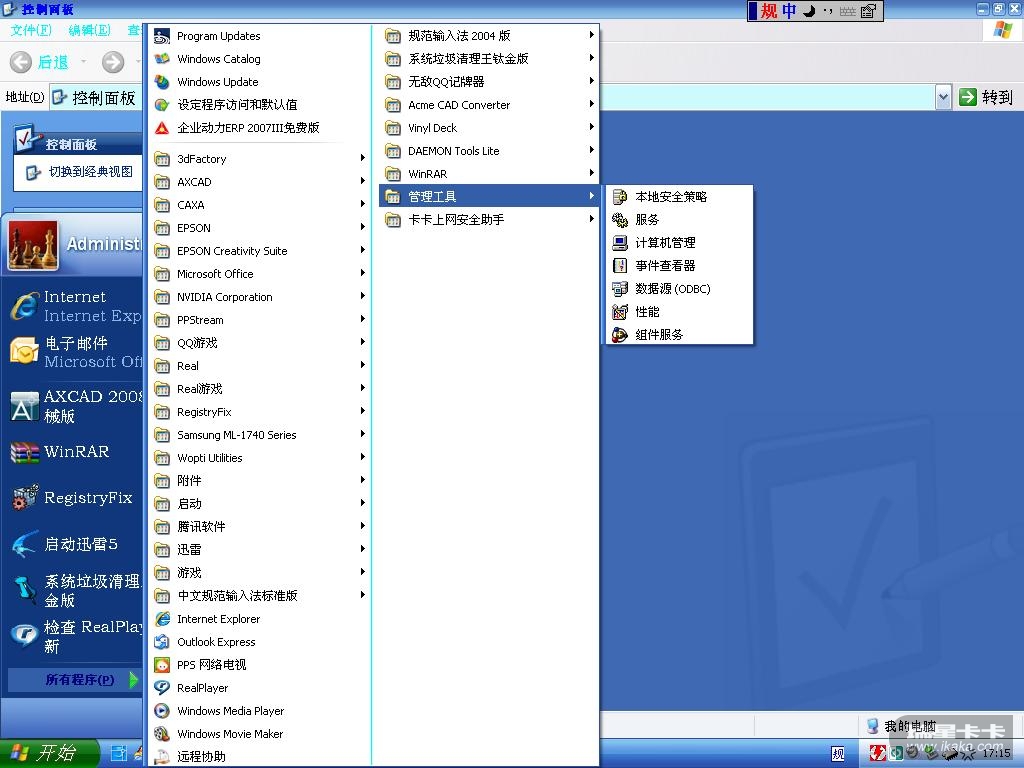
Task: Open 系统垃圾清理王钛金版 folder
Action: coord(489,59)
